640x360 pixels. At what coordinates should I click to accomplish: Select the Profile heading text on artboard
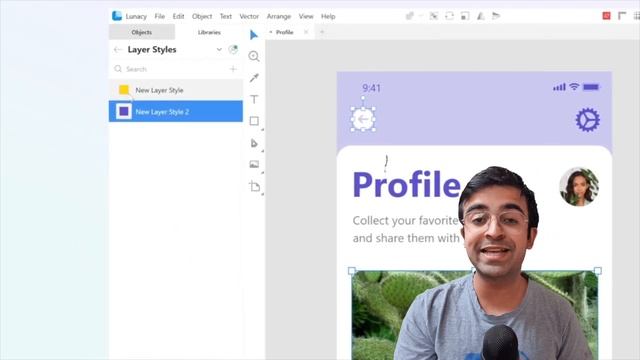point(407,184)
